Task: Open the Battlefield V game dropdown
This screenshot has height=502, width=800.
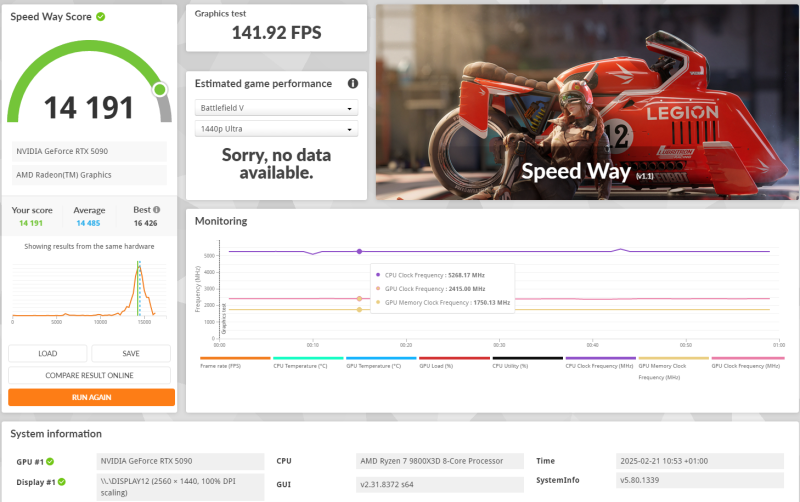Action: 276,108
